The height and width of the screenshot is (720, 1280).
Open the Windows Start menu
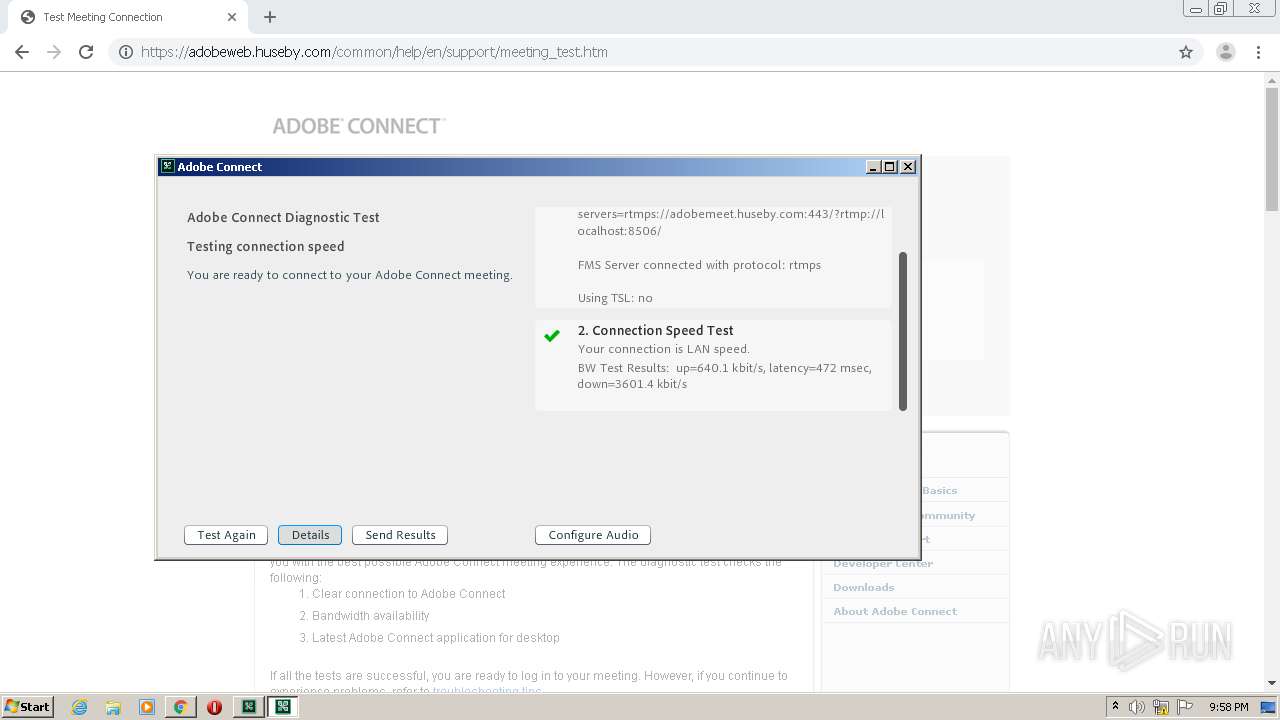point(27,706)
